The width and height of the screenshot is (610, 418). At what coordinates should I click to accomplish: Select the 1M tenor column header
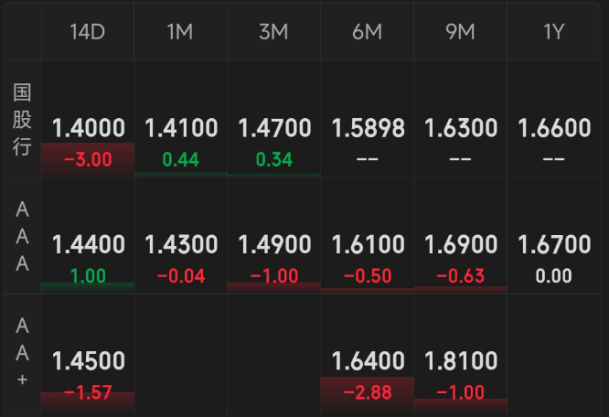tap(180, 32)
